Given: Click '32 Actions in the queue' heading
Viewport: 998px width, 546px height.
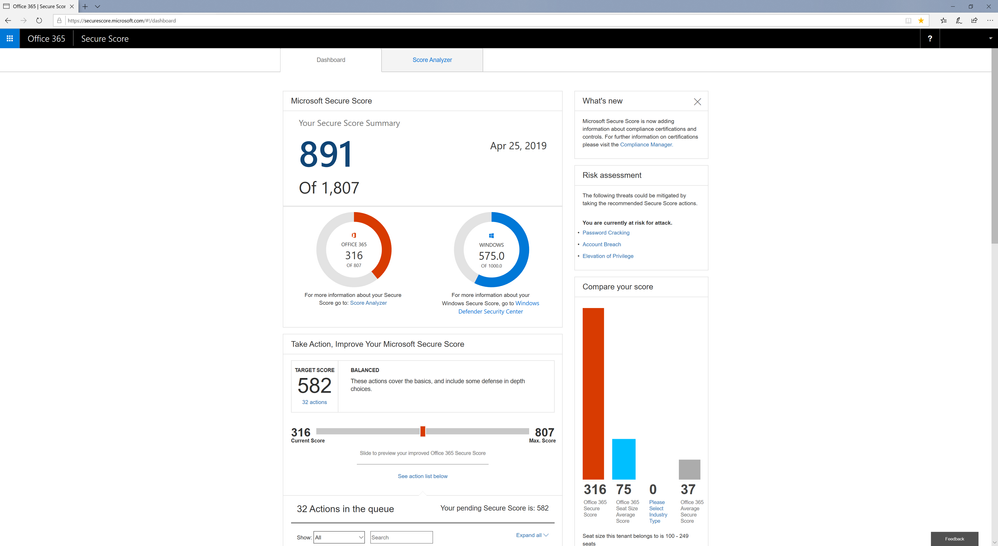Looking at the screenshot, I should pyautogui.click(x=345, y=509).
